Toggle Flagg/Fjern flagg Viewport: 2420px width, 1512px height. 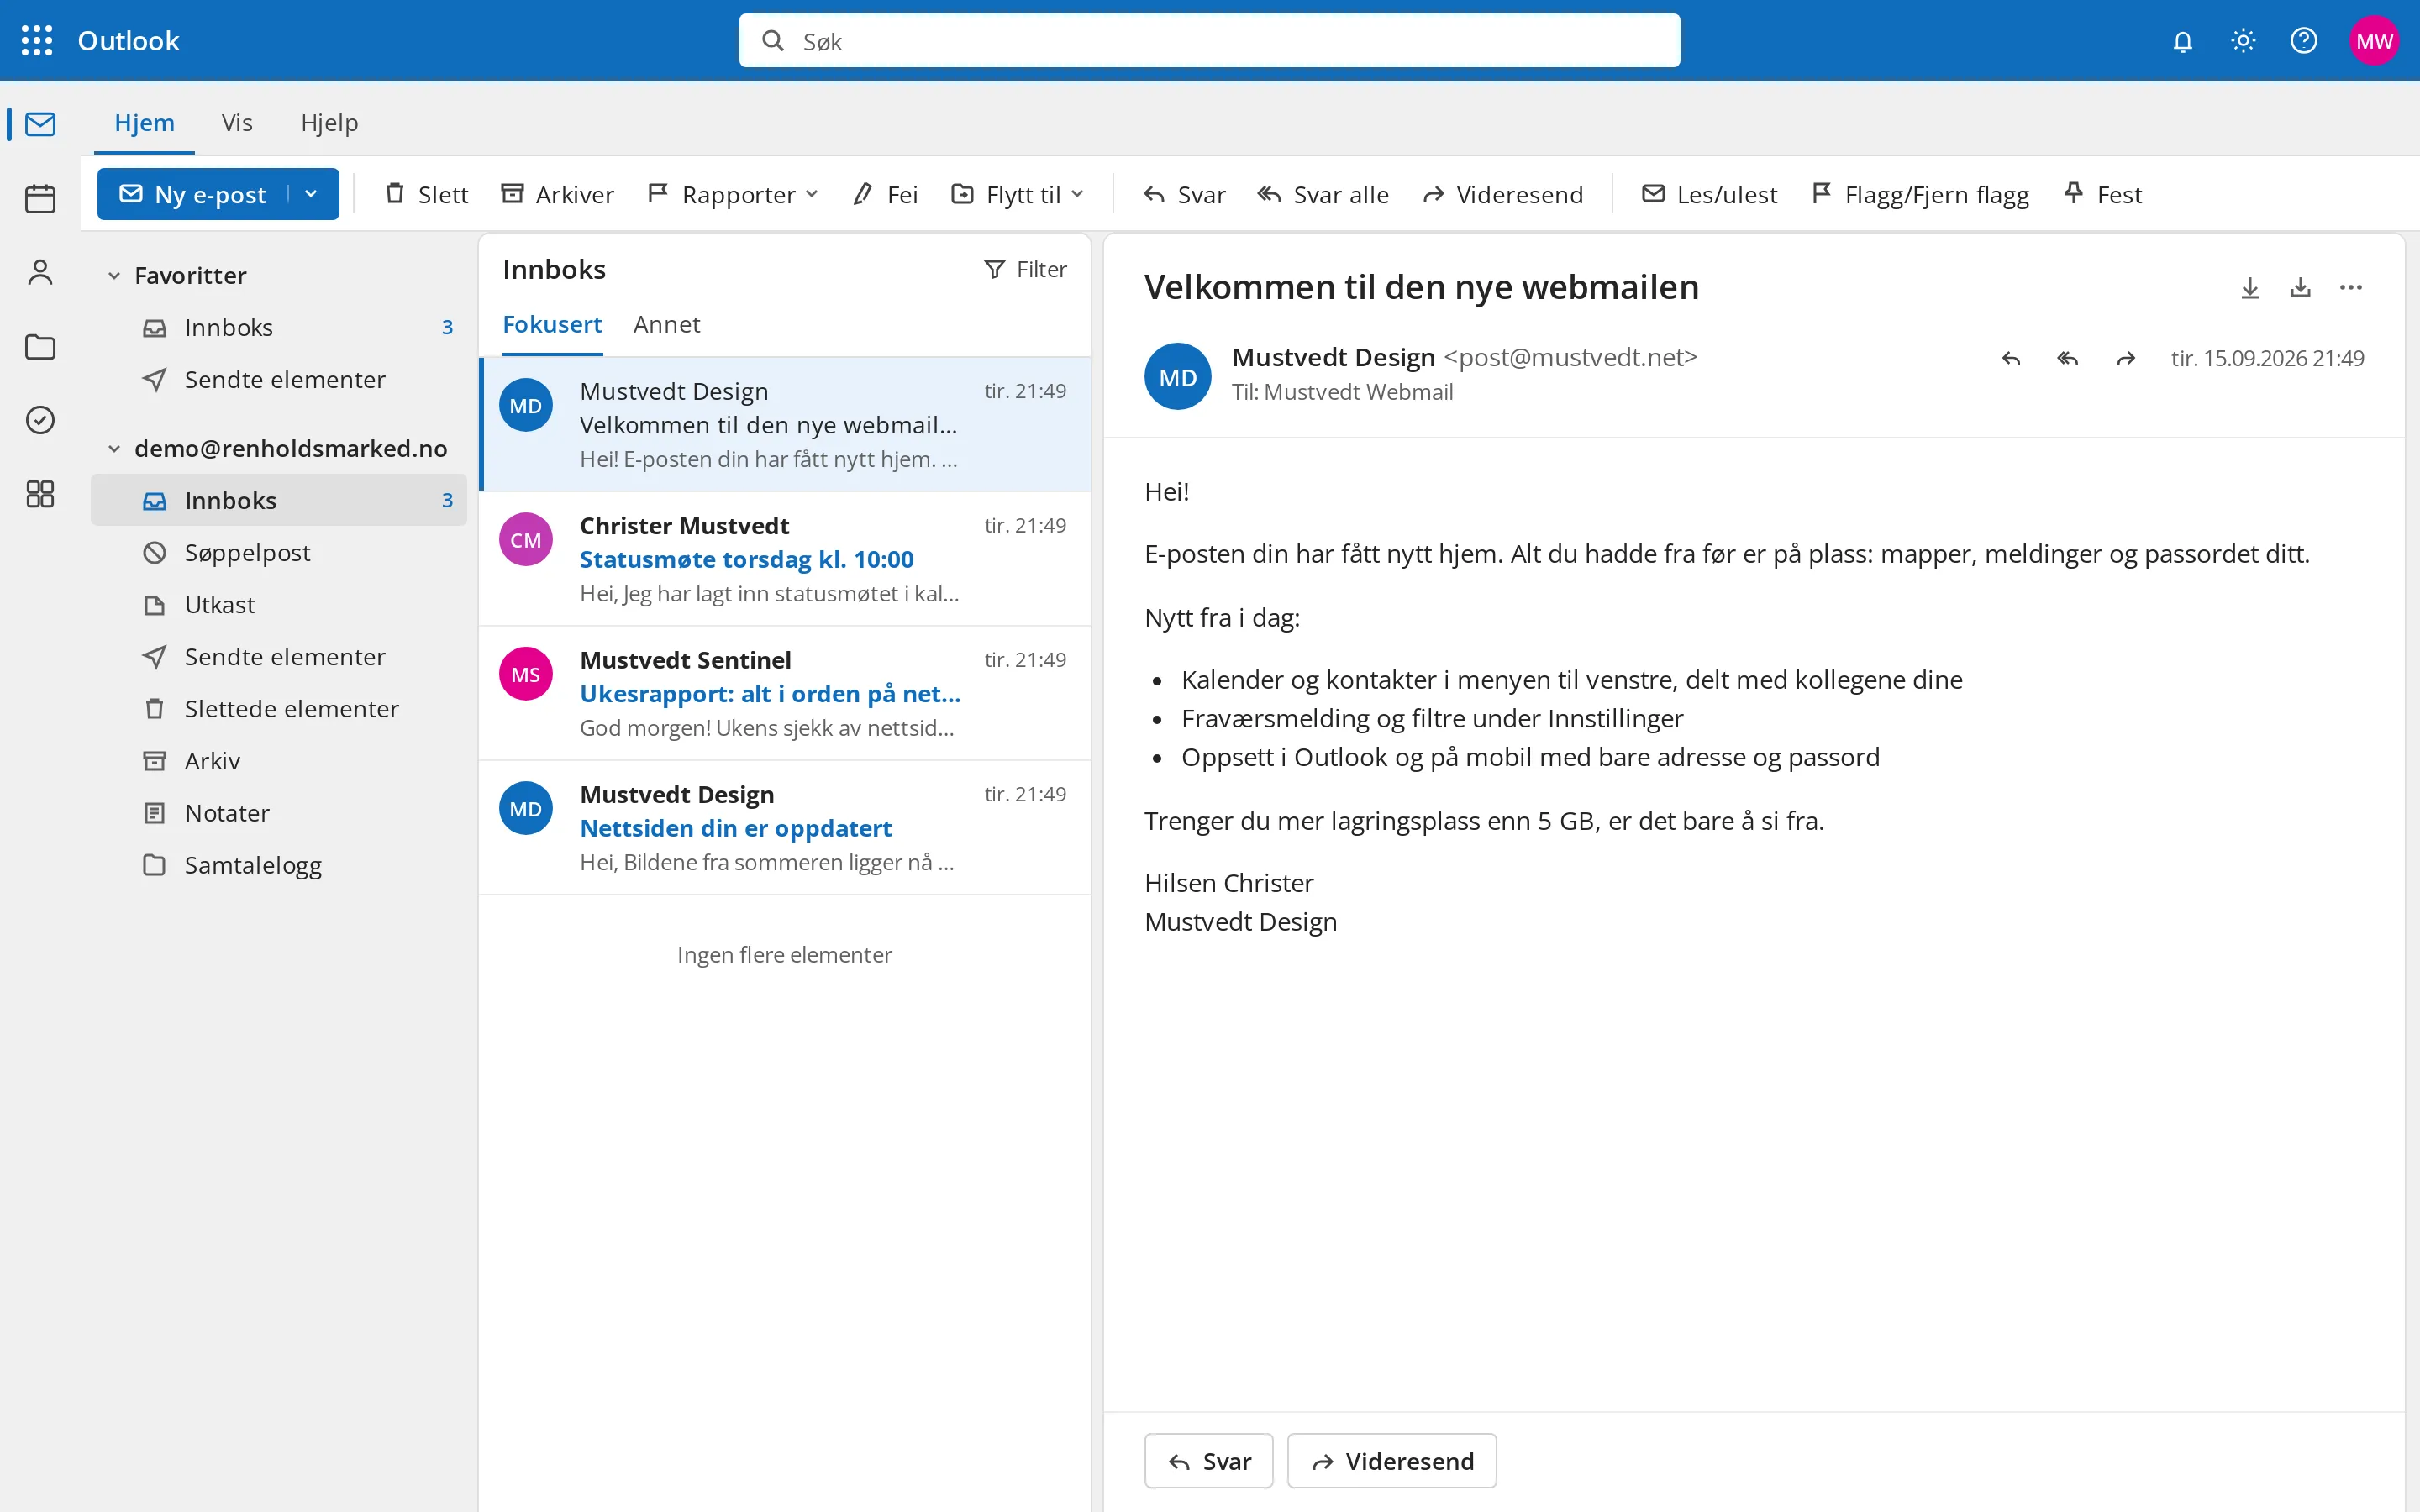point(1920,194)
